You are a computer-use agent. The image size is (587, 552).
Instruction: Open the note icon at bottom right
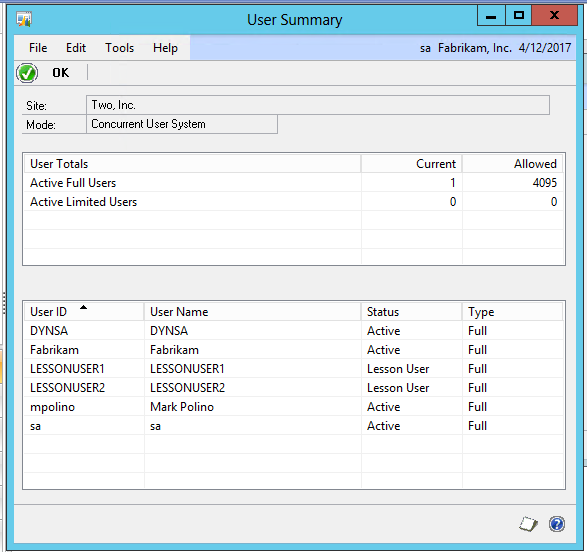(528, 524)
